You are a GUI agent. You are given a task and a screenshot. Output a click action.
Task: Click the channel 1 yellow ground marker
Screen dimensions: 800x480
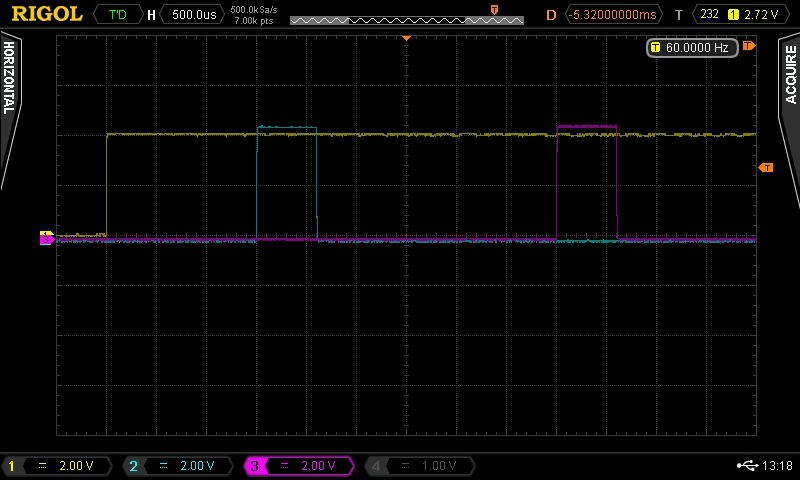click(45, 235)
